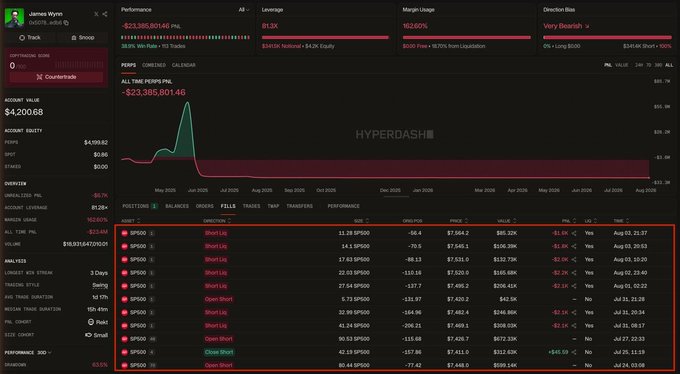Image resolution: width=680 pixels, height=374 pixels.
Task: Click SP500 asset icon in Aug 02, 23:40 row
Action: (124, 273)
